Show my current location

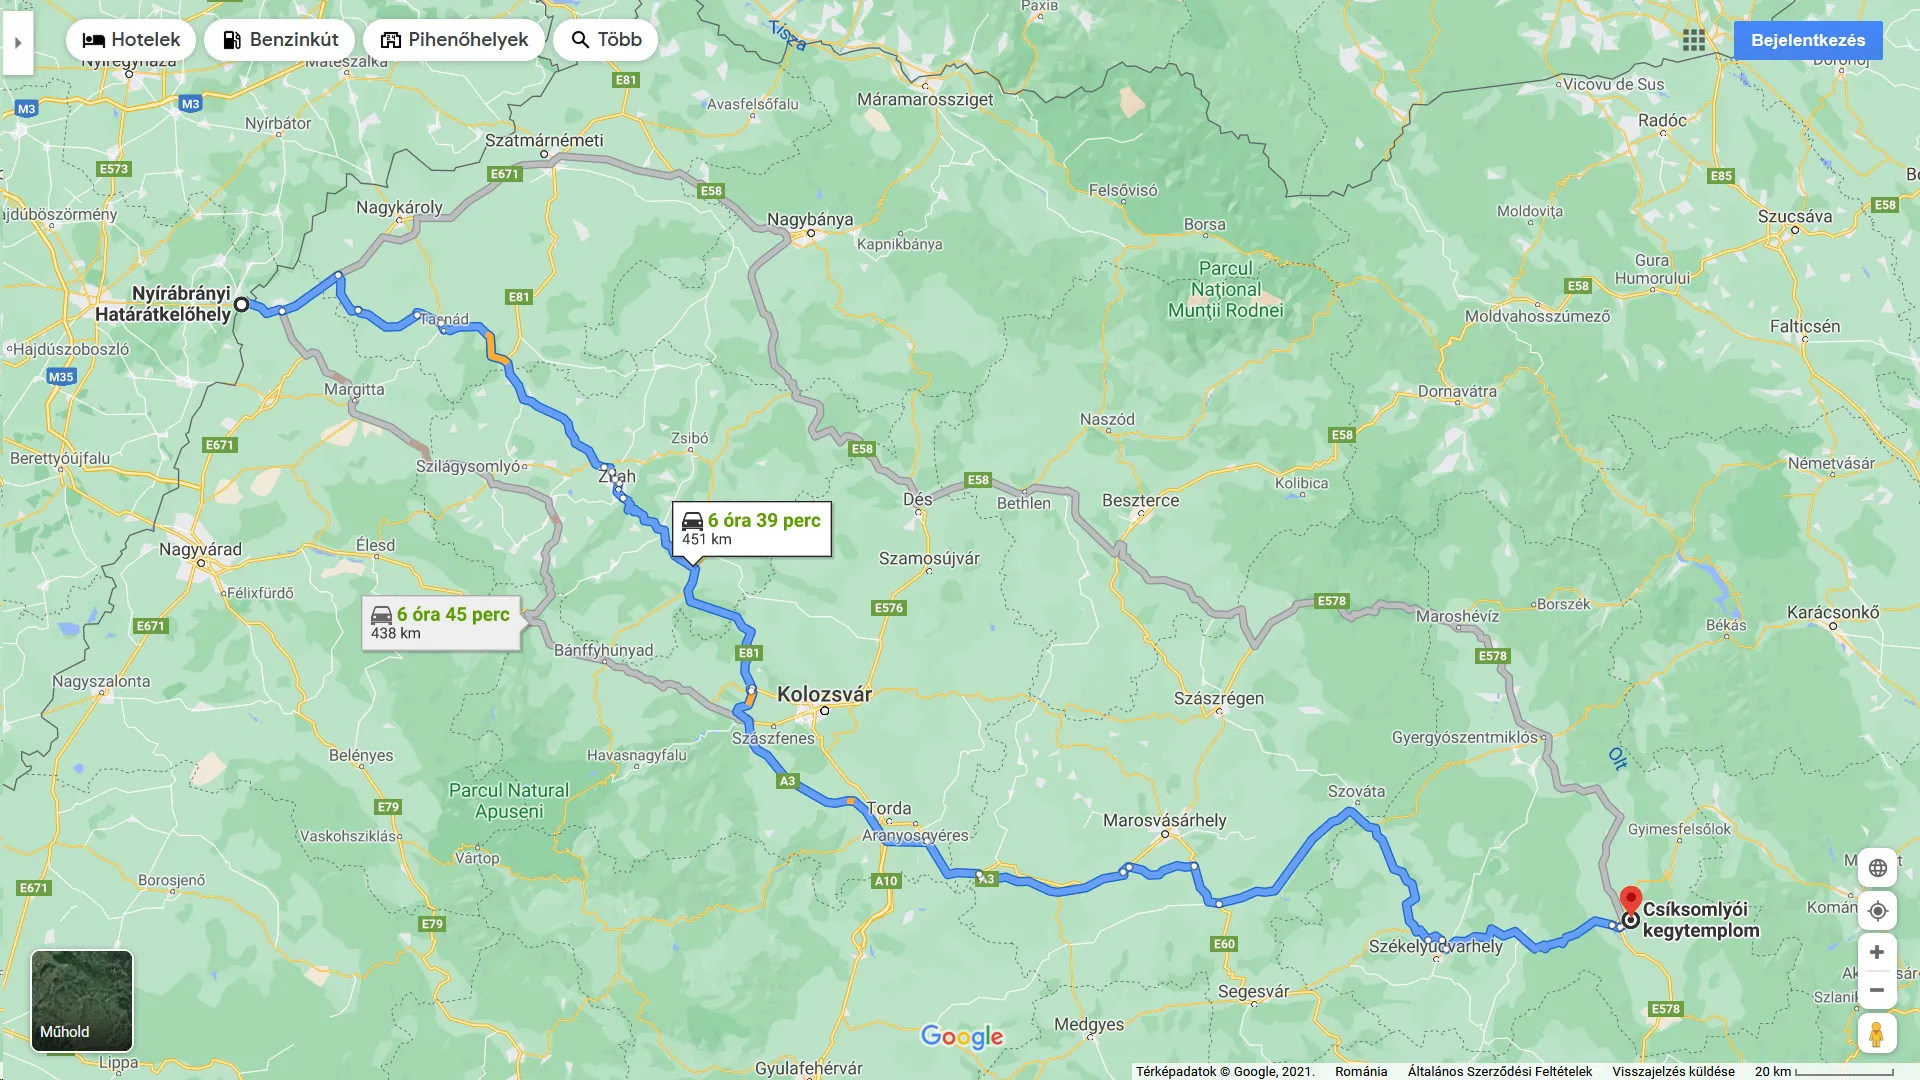tap(1877, 911)
